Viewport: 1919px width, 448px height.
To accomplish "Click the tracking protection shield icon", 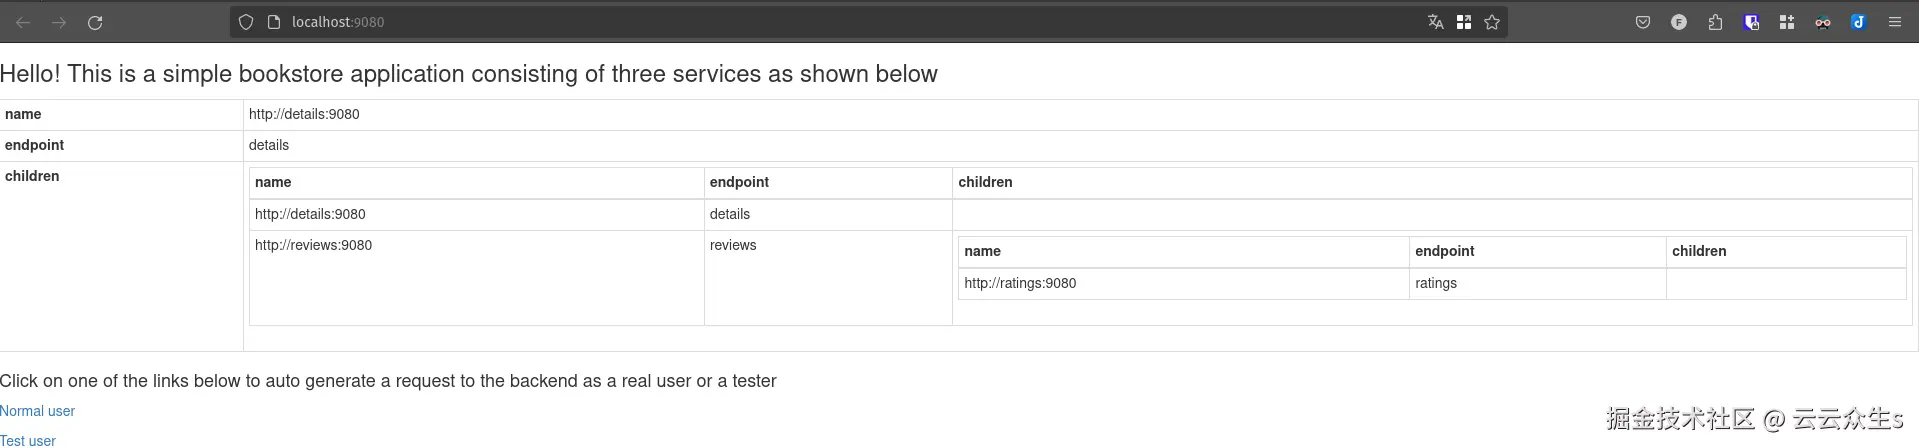I will [x=246, y=22].
